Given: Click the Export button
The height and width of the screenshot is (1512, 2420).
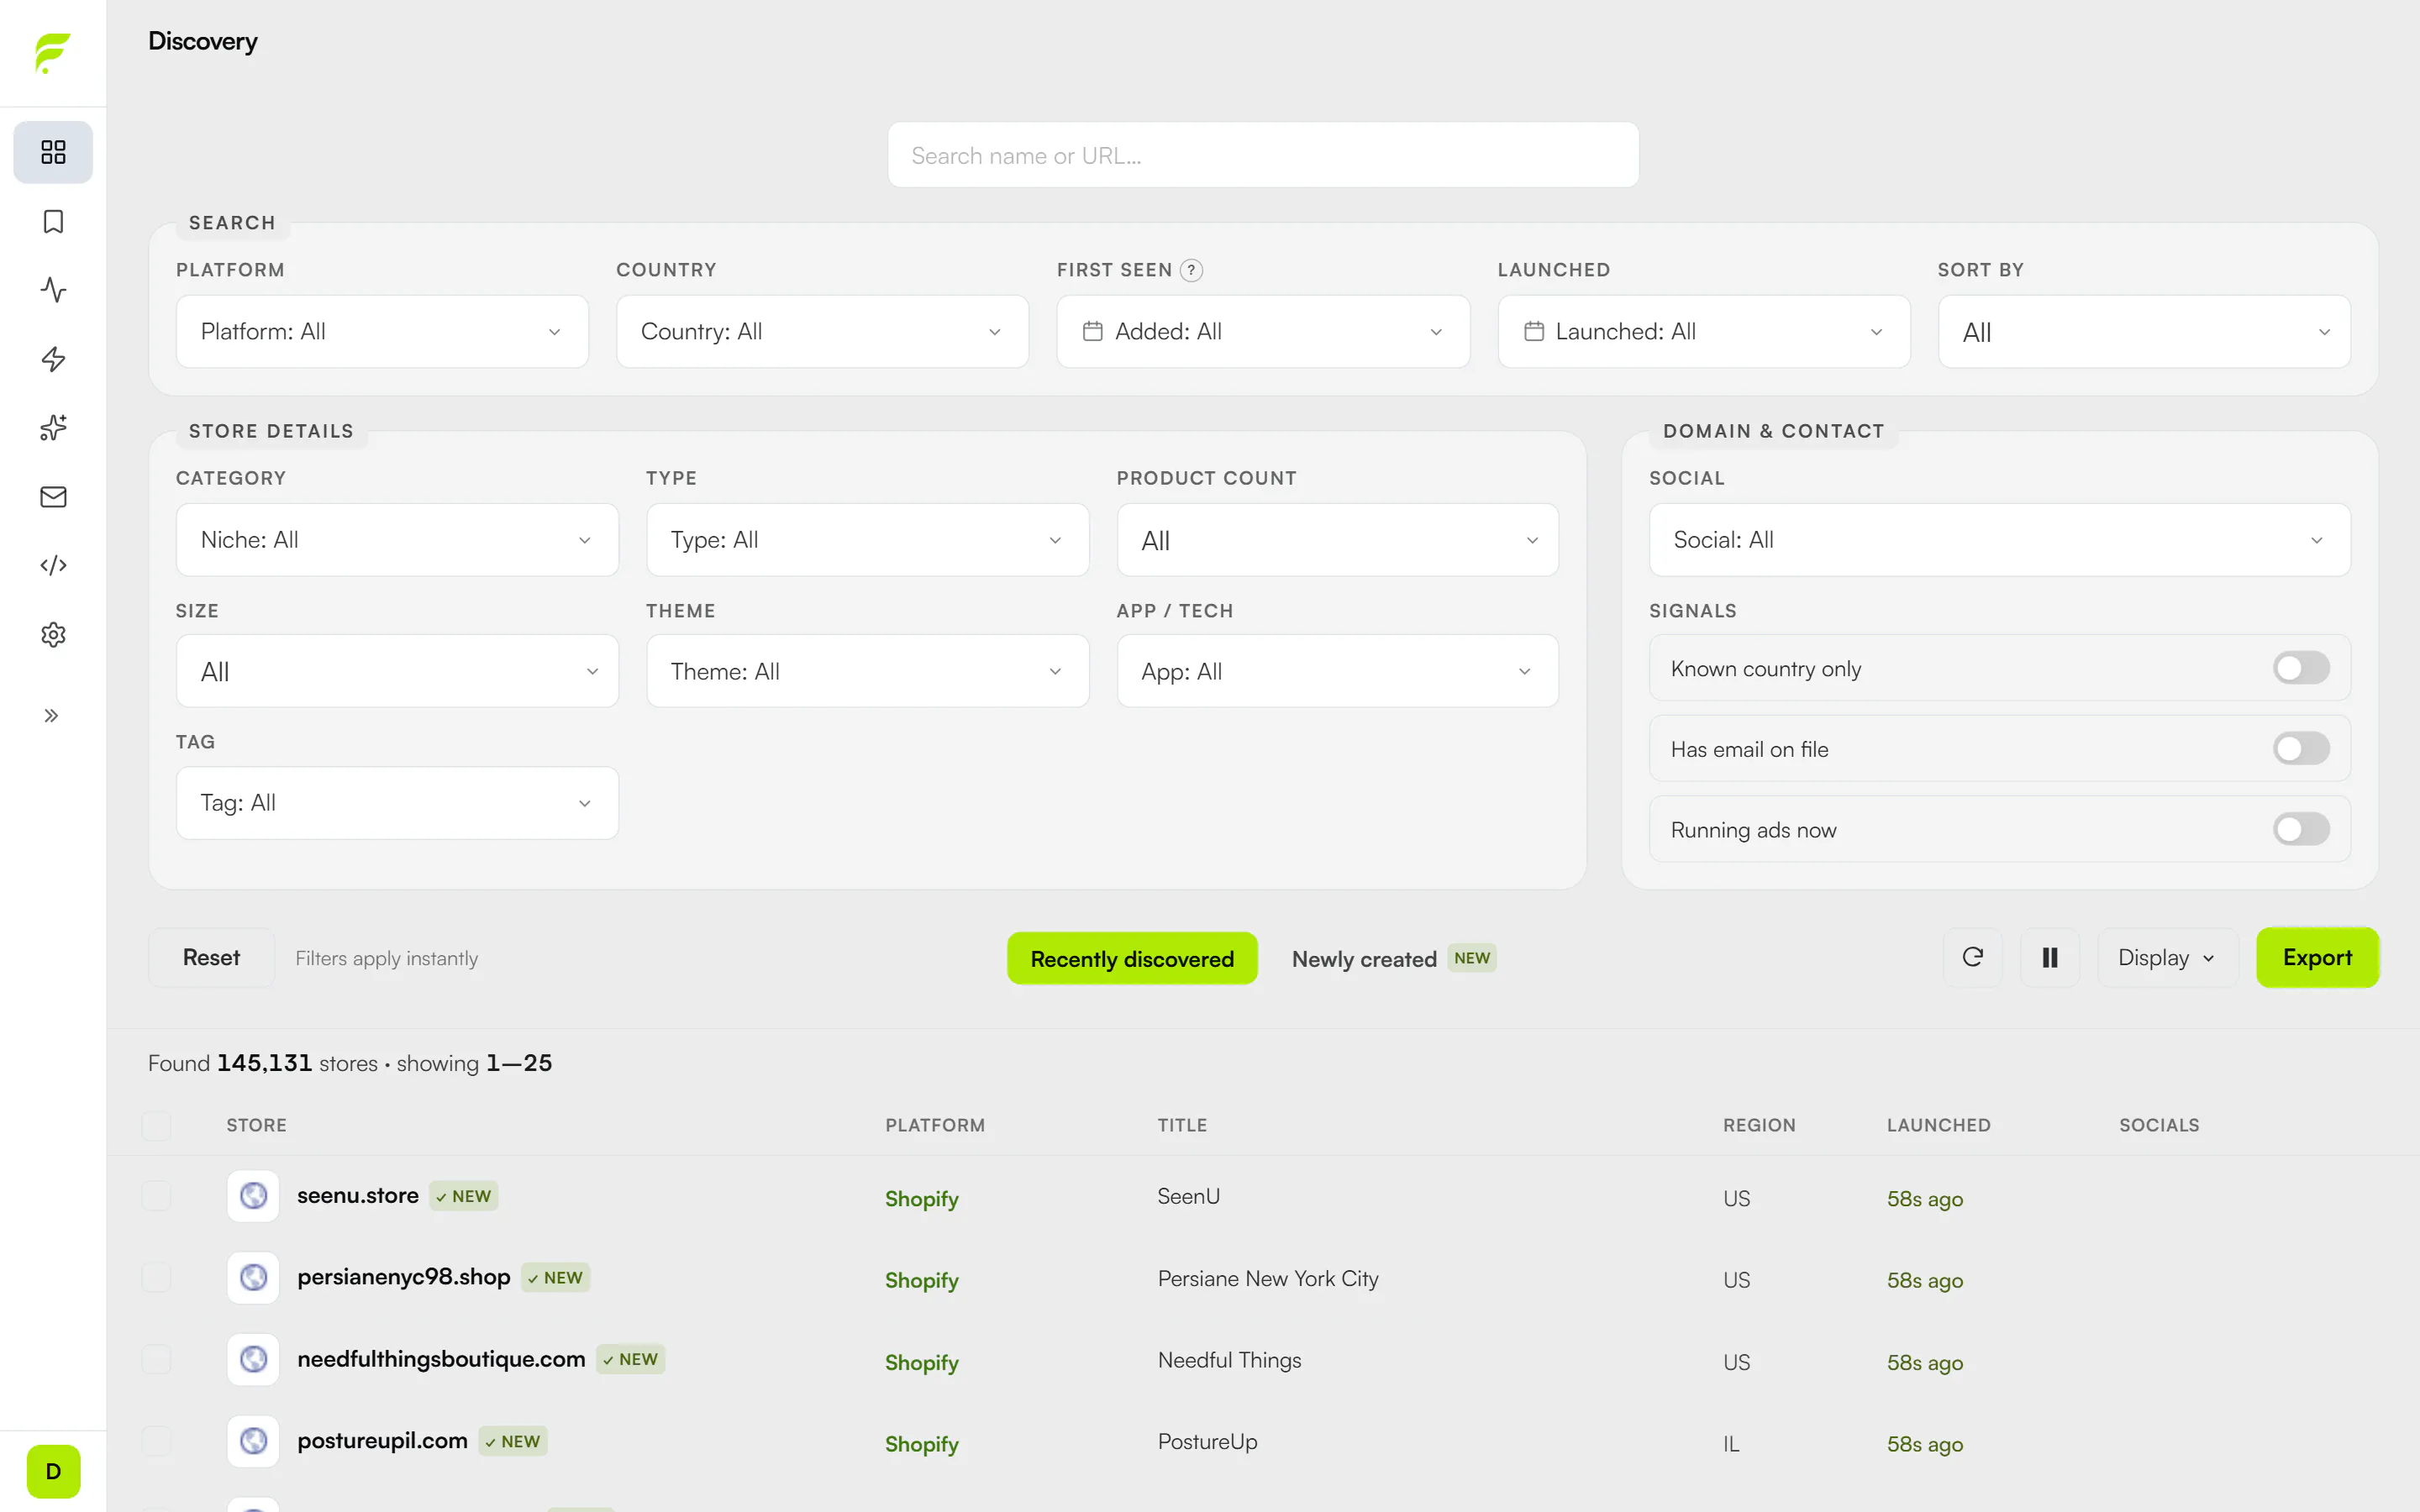Looking at the screenshot, I should tap(2317, 957).
